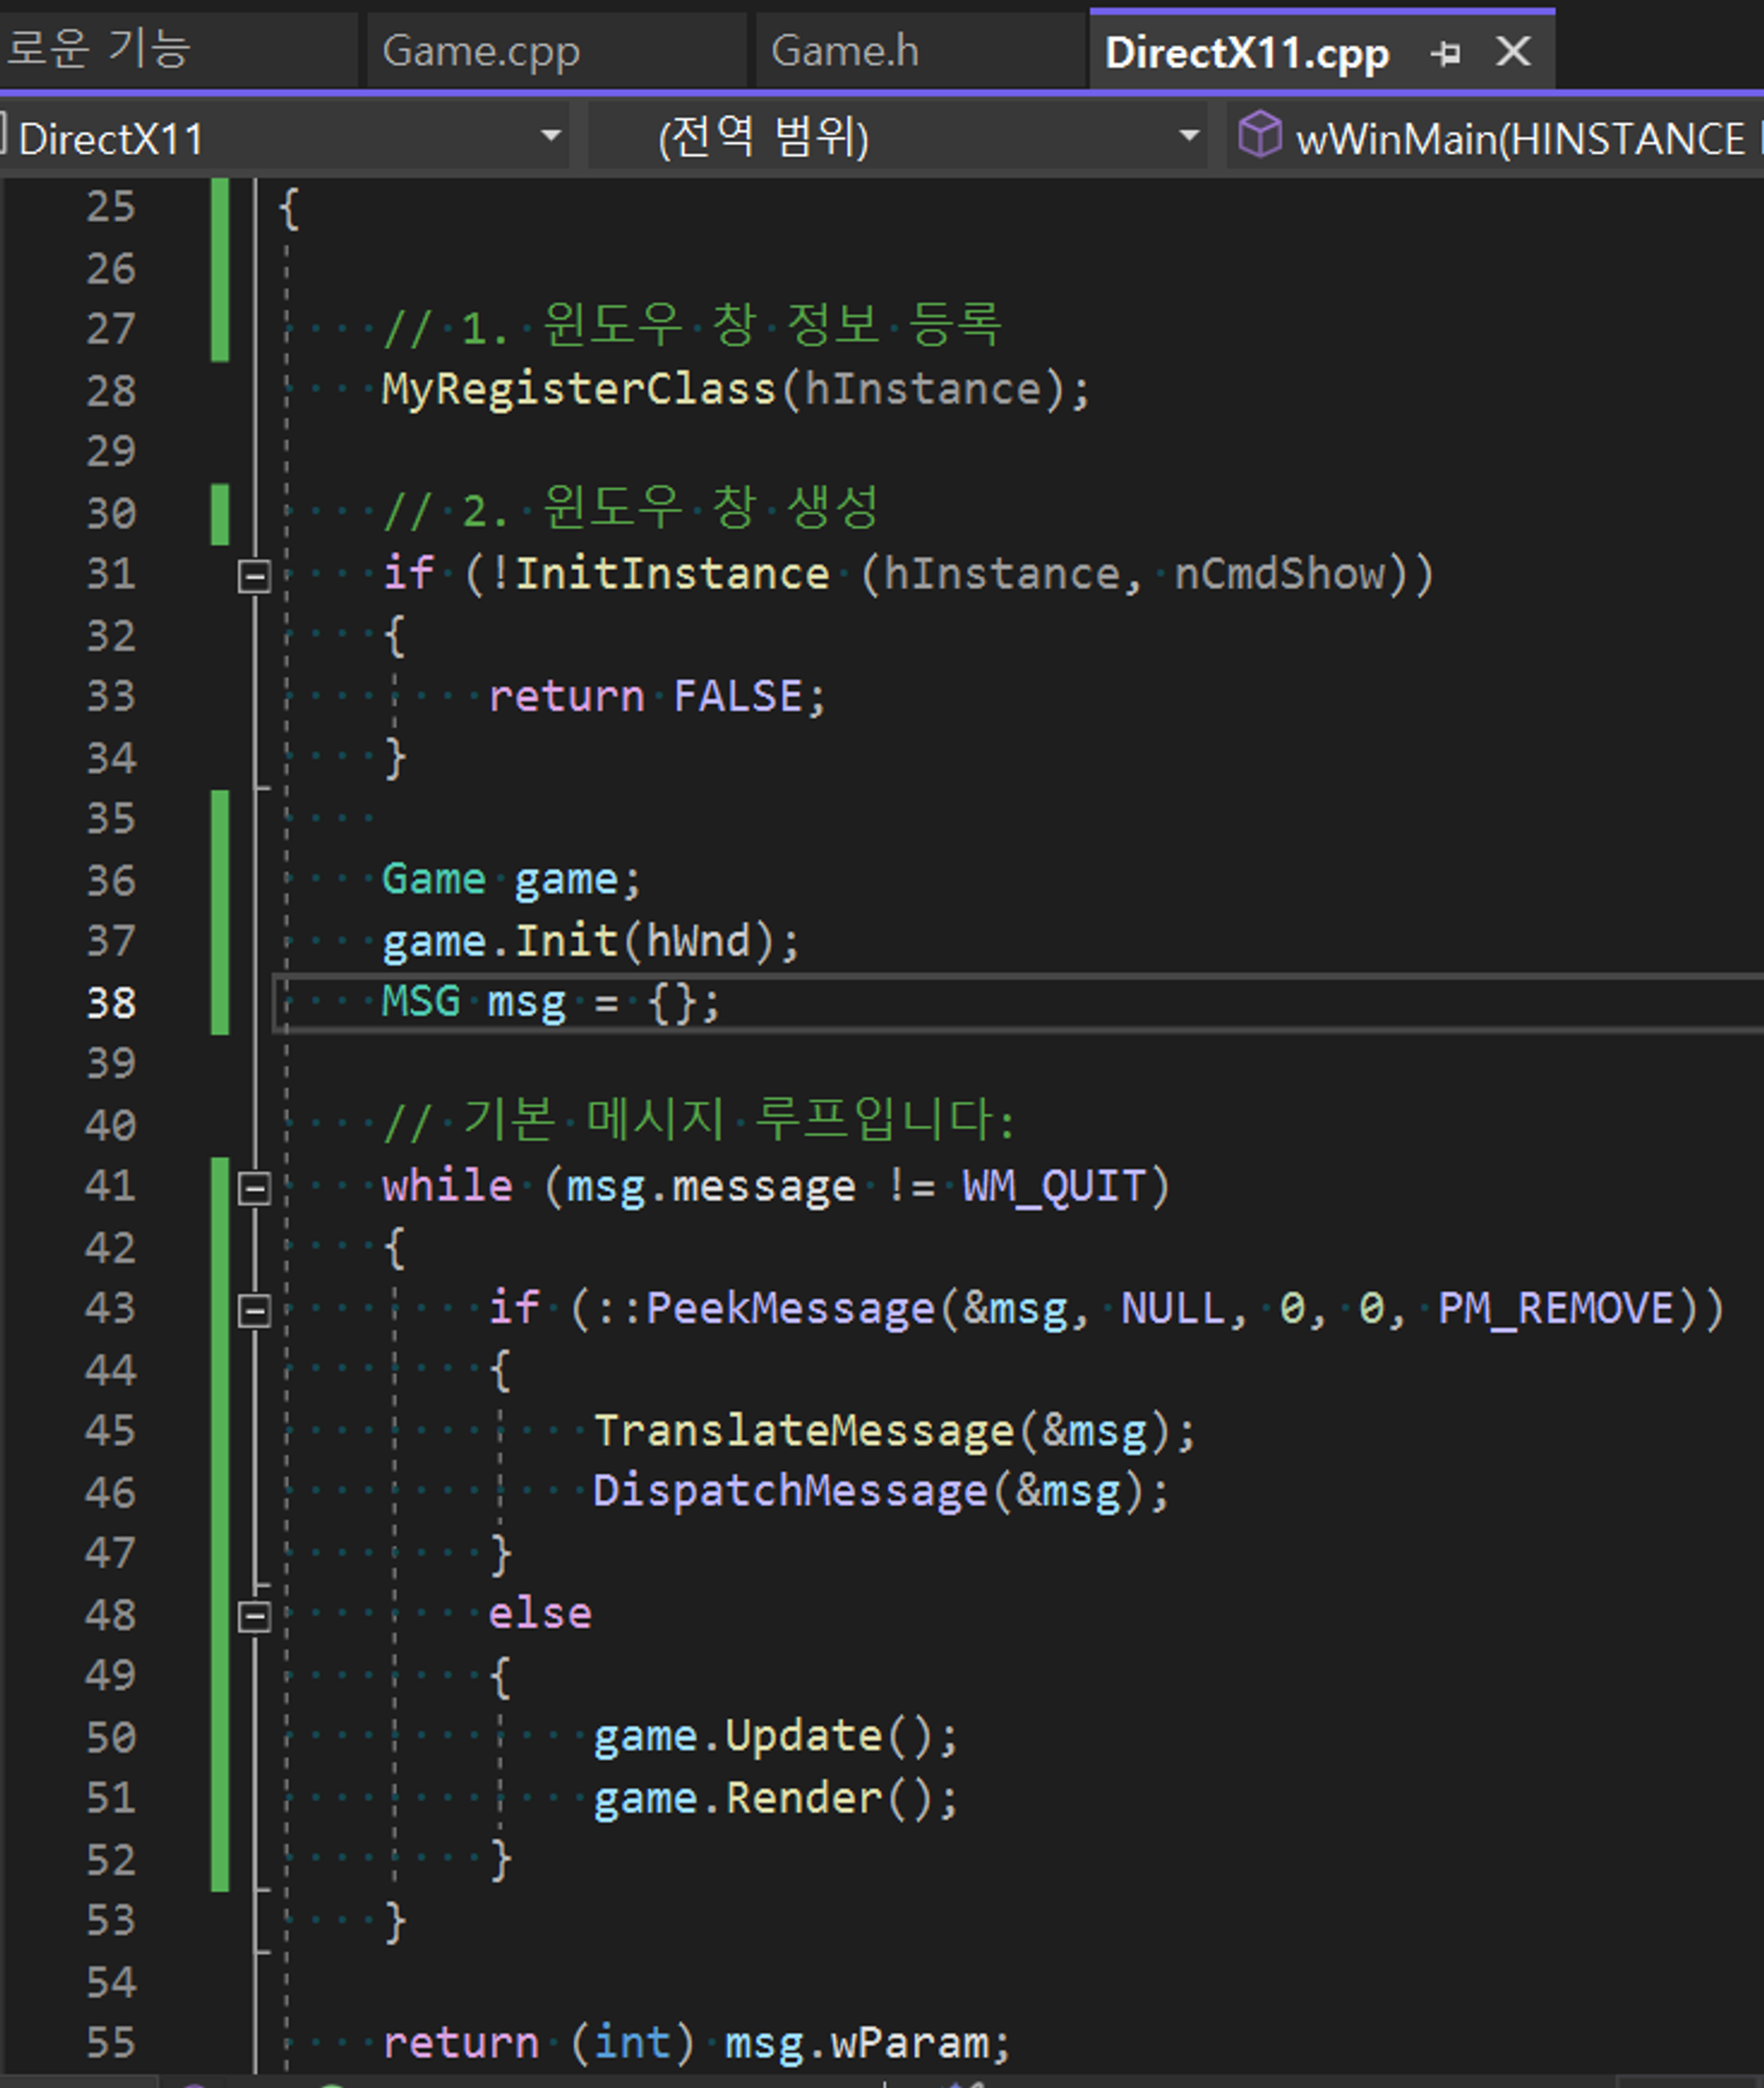The height and width of the screenshot is (2088, 1764).
Task: Click line number 55 in the margin
Action: 111,2043
